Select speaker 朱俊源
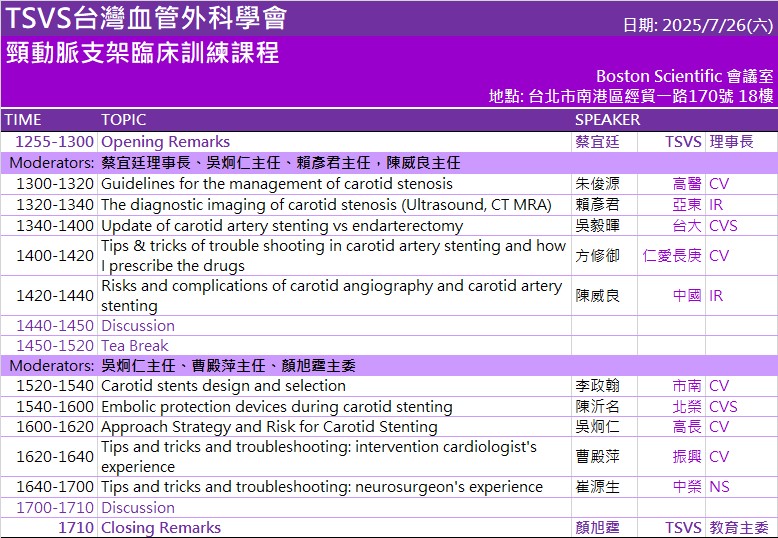 pyautogui.click(x=597, y=184)
